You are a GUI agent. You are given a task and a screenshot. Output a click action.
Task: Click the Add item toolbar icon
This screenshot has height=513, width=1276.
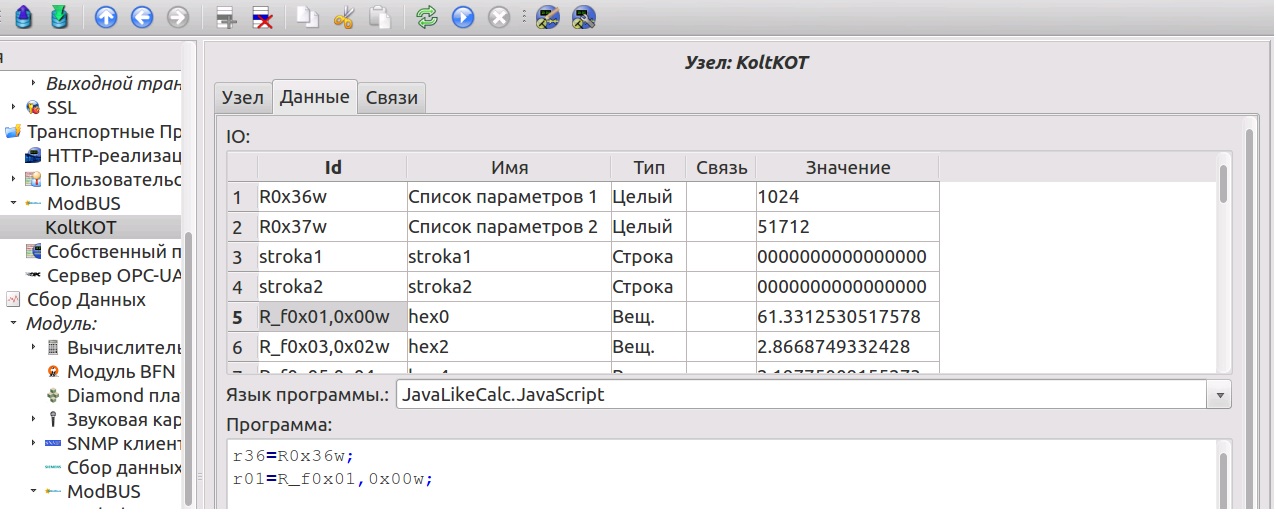(226, 17)
